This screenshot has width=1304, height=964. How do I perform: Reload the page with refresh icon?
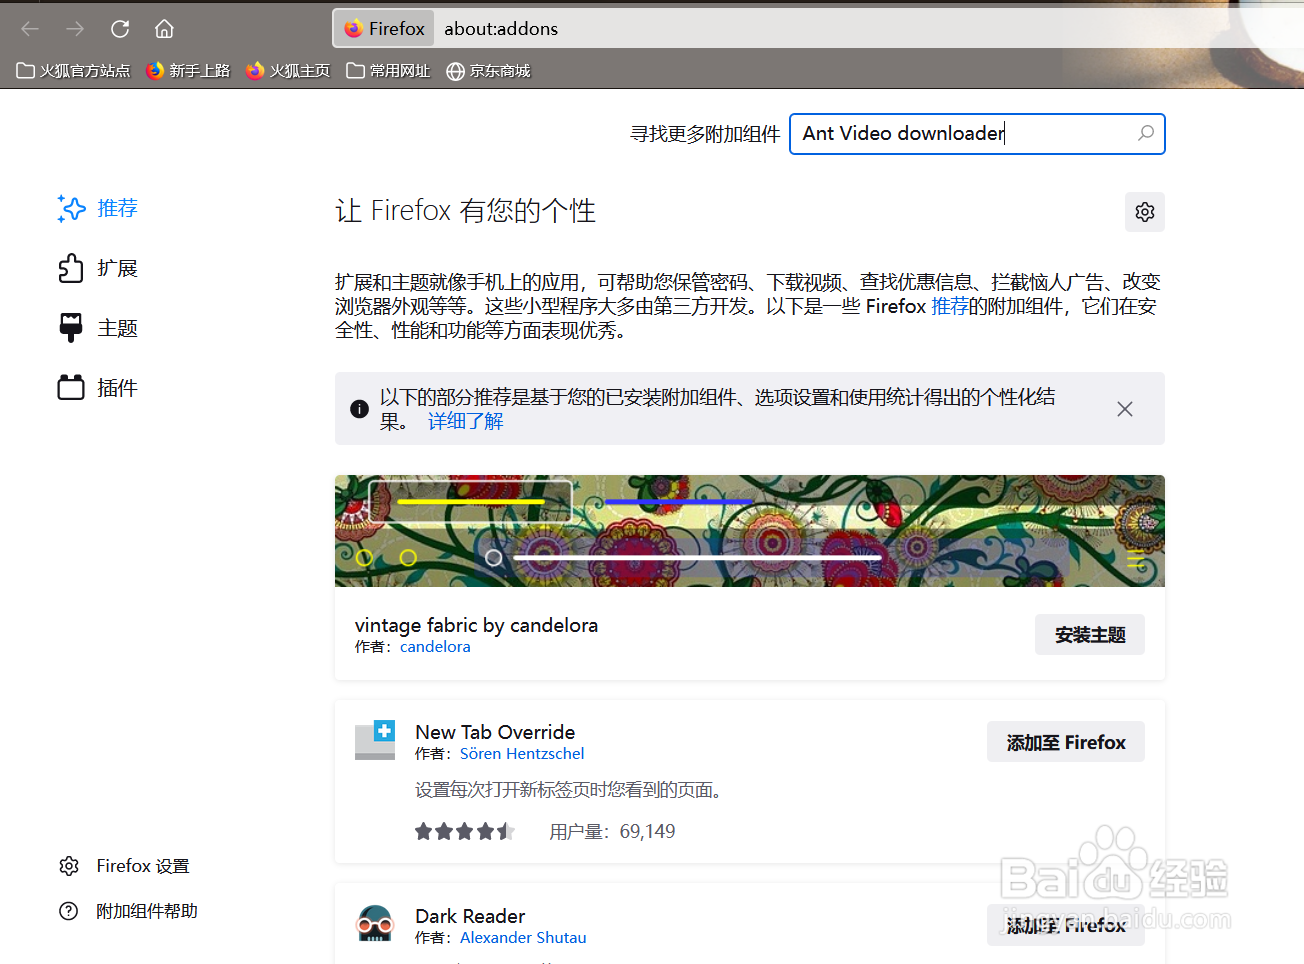click(120, 29)
